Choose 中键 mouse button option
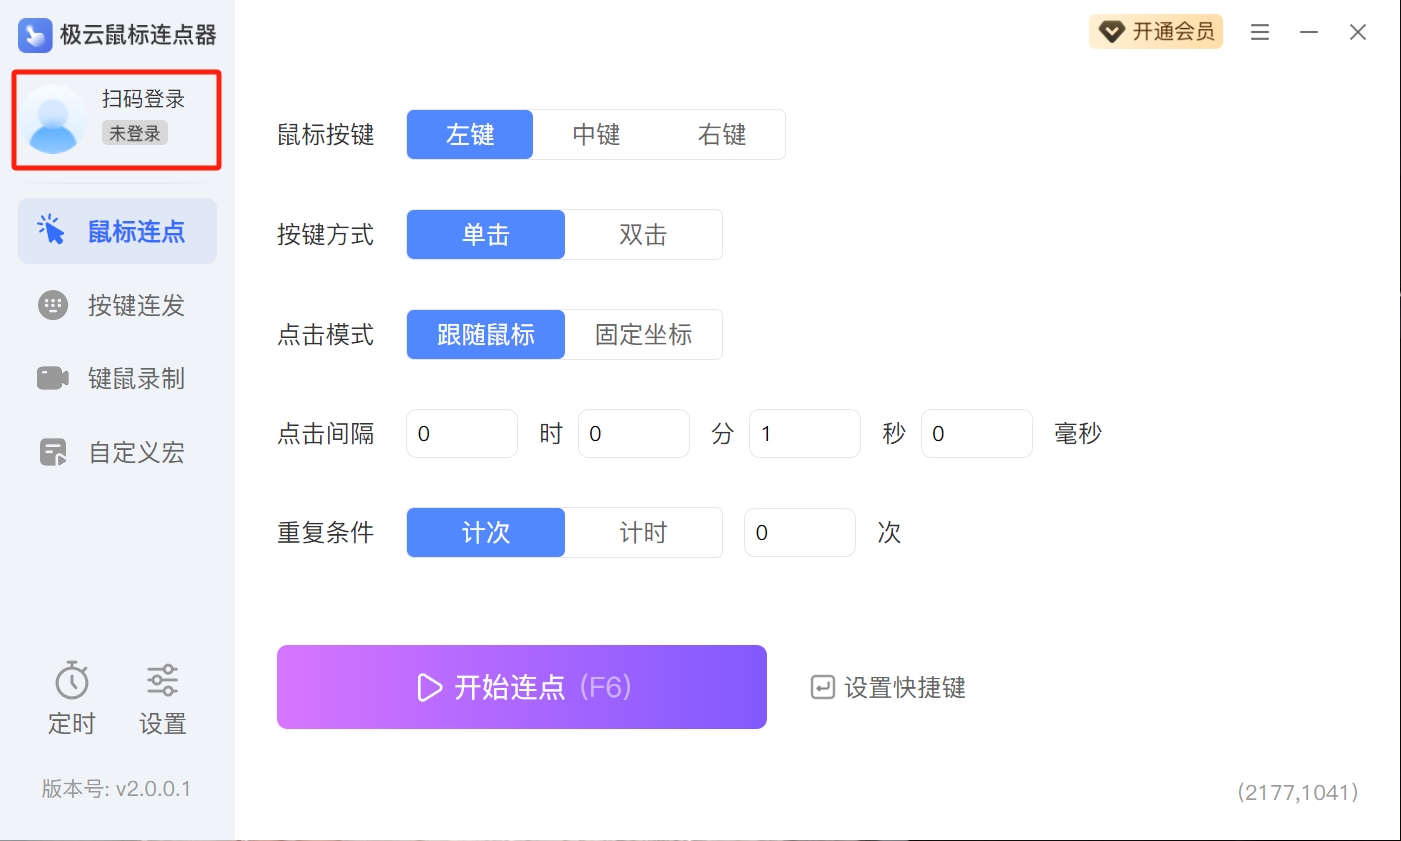Viewport: 1401px width, 841px height. pos(596,135)
